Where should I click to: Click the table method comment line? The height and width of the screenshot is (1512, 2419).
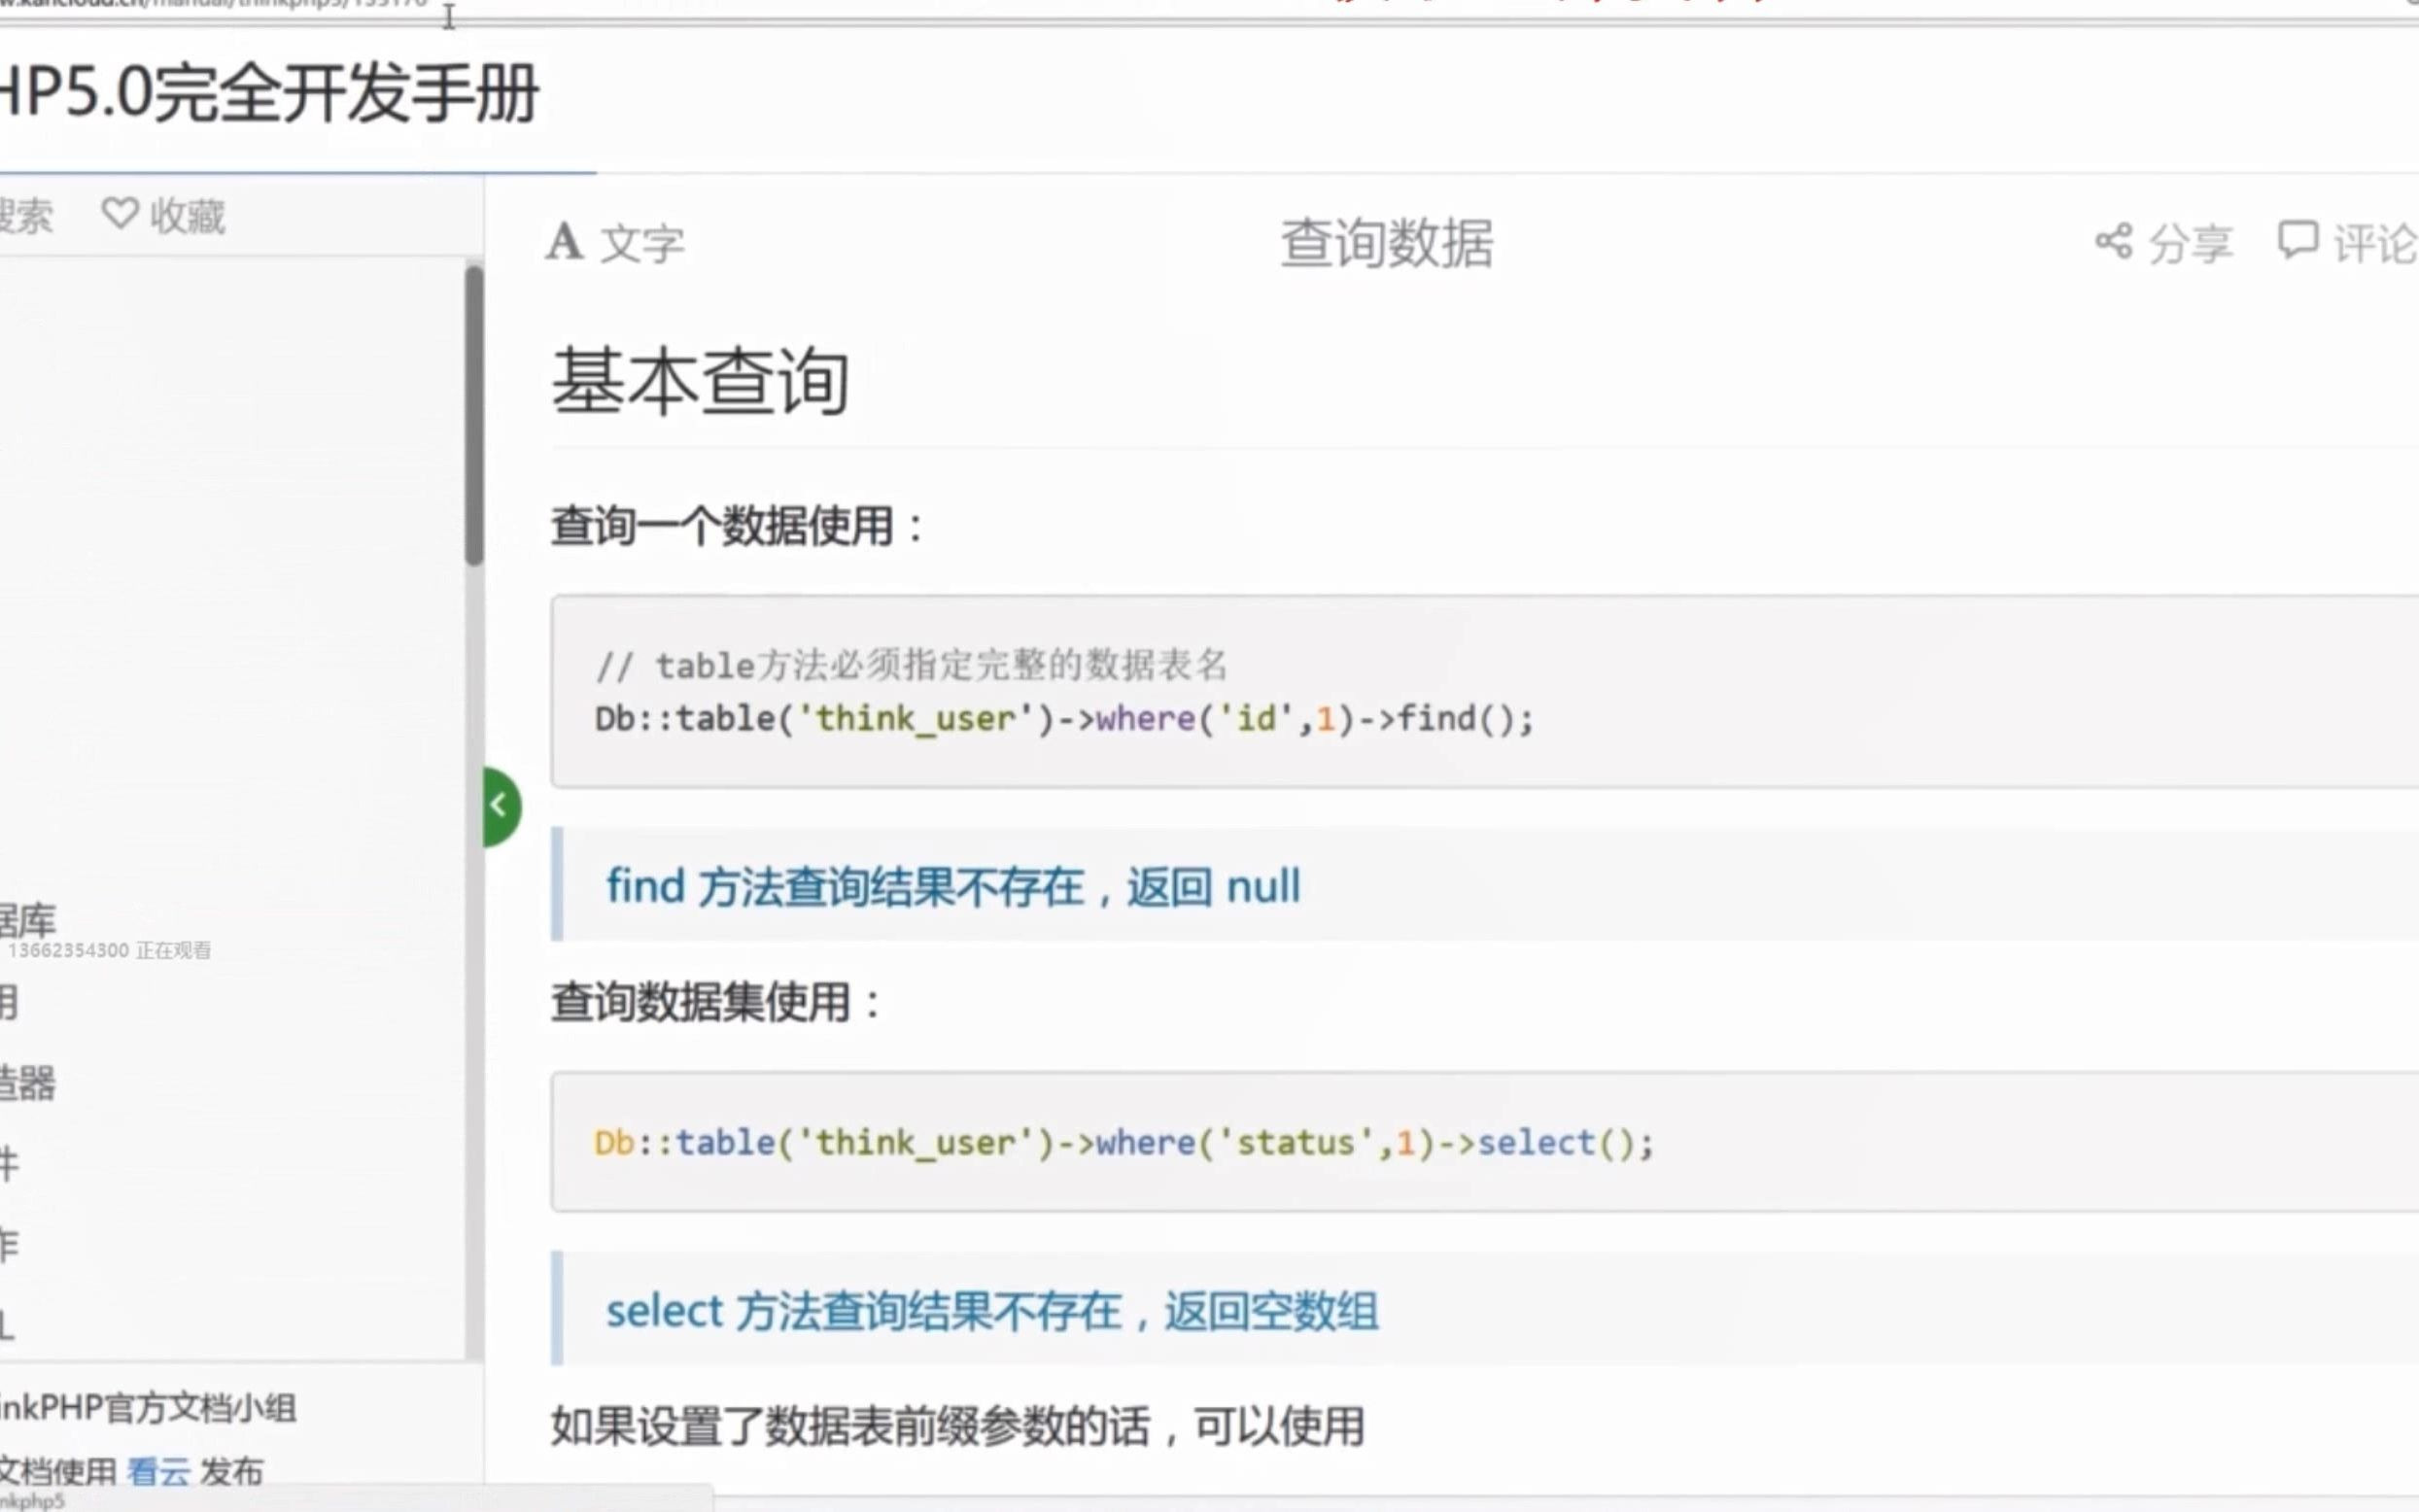(911, 665)
